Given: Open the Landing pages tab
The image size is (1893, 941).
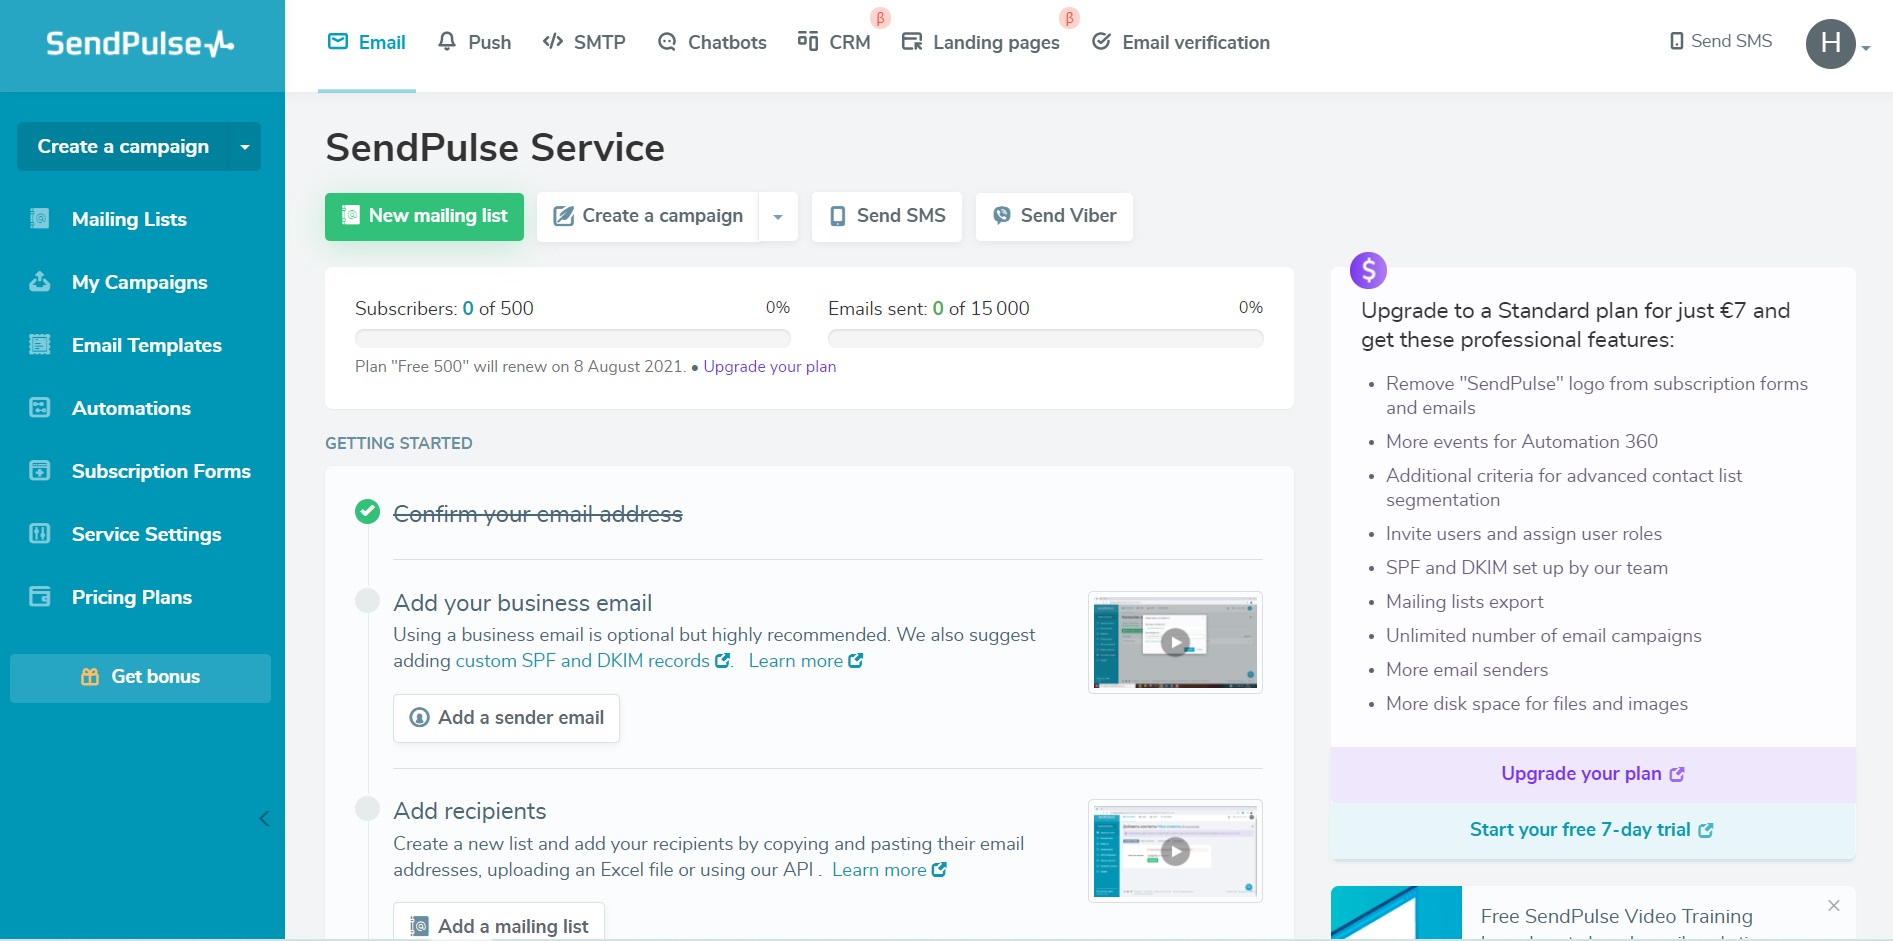Looking at the screenshot, I should [981, 42].
